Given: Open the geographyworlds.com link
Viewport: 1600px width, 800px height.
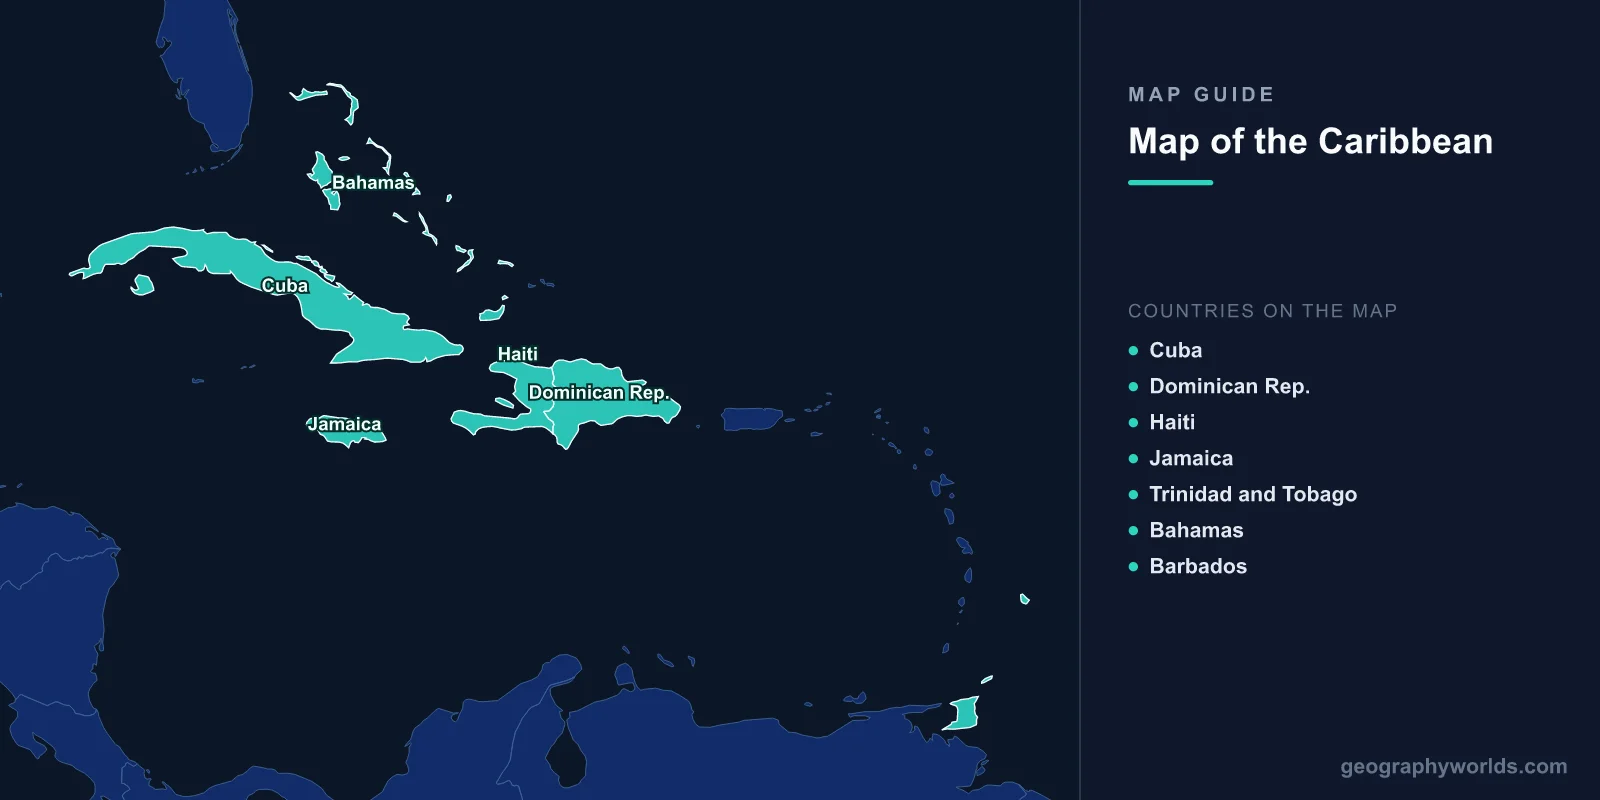Looking at the screenshot, I should 1454,767.
